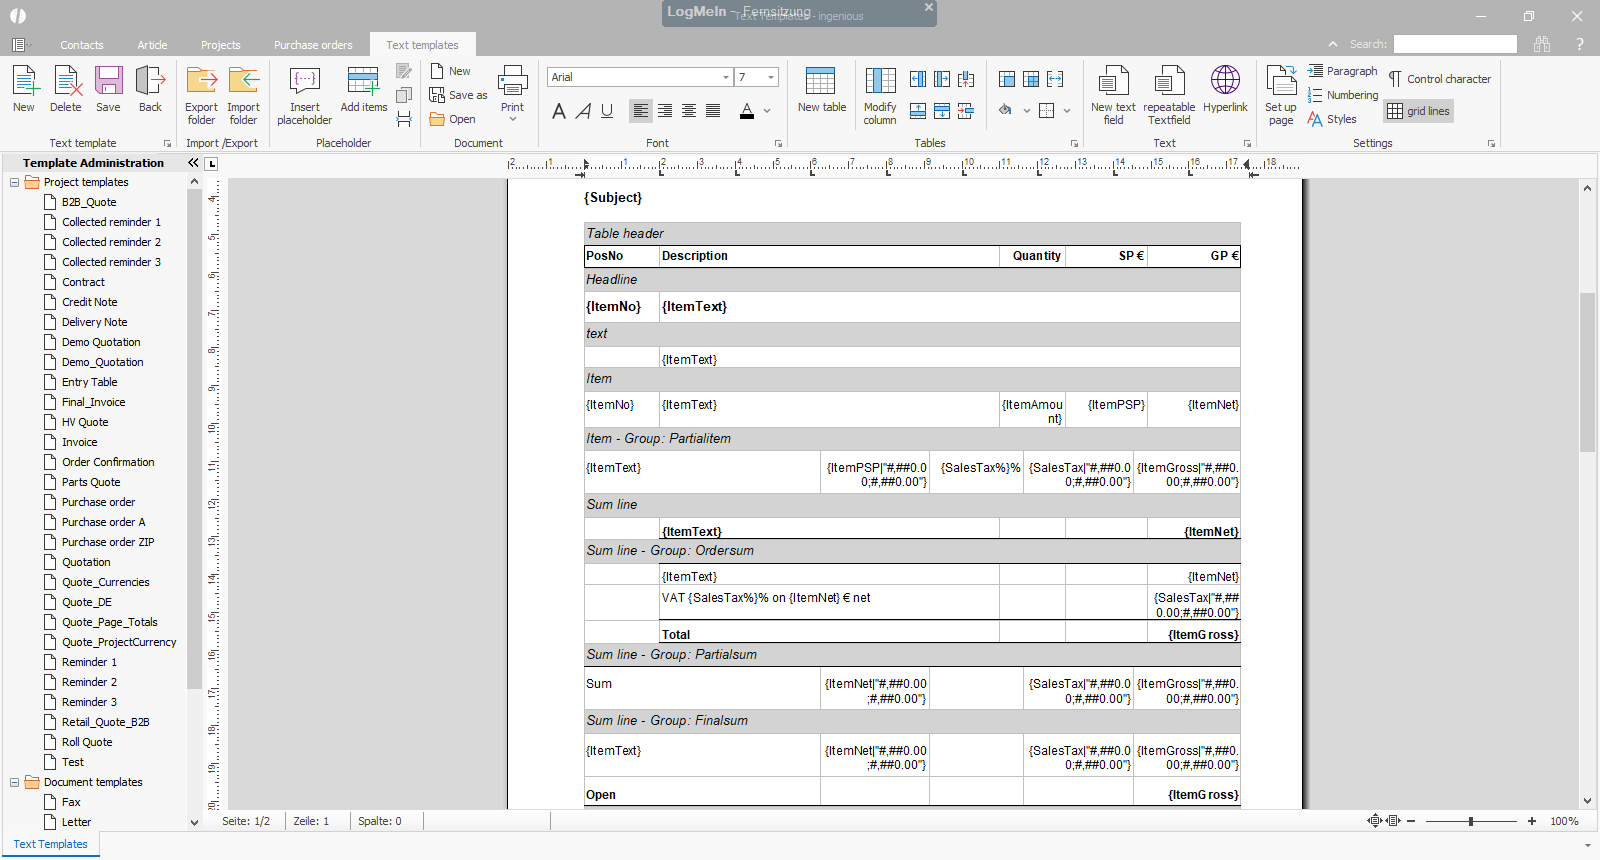Open the Contacts tab

click(81, 45)
